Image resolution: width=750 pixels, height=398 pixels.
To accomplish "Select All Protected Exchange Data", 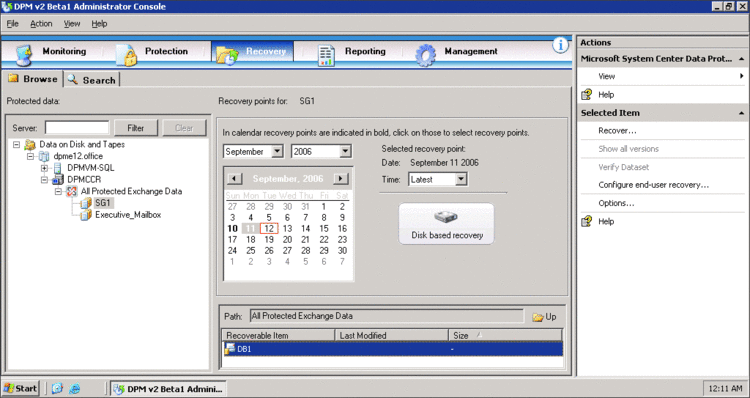I will click(131, 191).
